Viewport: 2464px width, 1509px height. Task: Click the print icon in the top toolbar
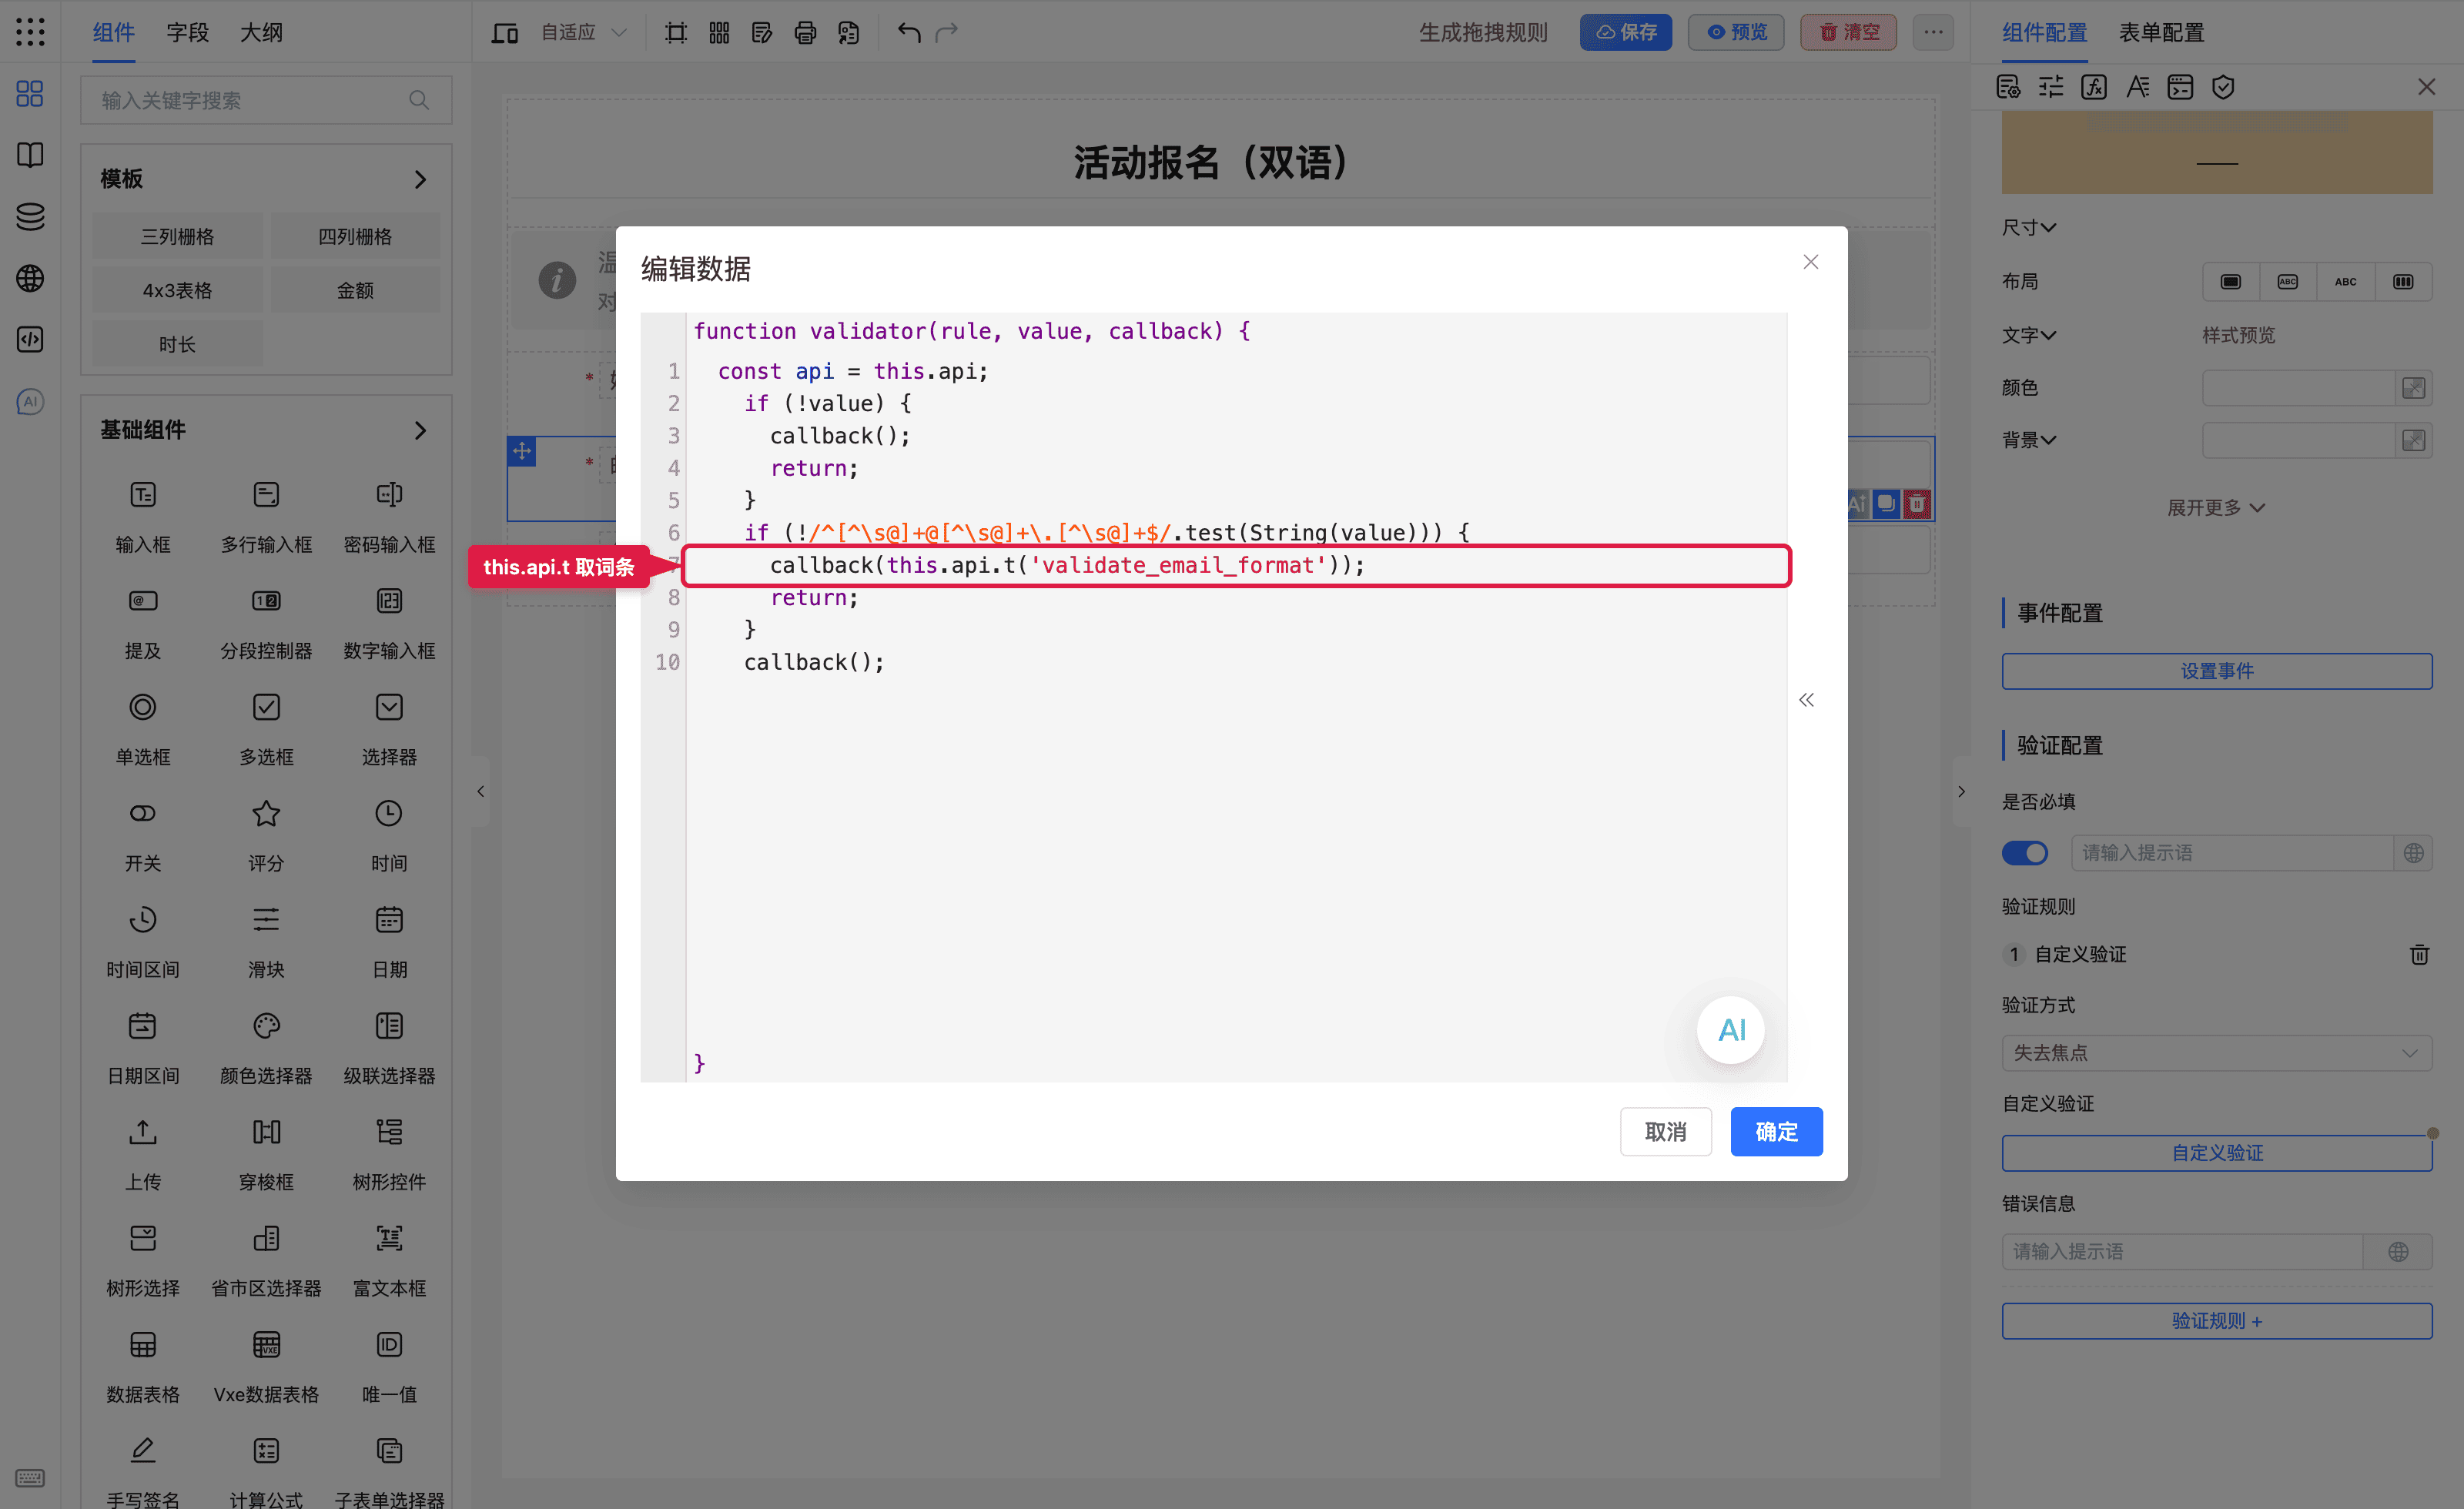coord(805,33)
